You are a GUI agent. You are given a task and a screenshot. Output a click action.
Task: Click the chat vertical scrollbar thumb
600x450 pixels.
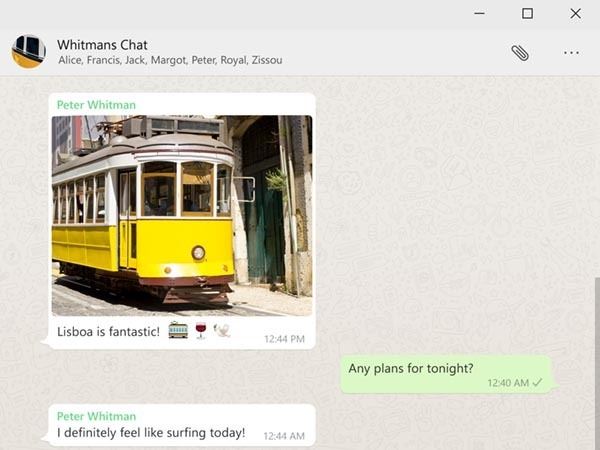[597, 364]
